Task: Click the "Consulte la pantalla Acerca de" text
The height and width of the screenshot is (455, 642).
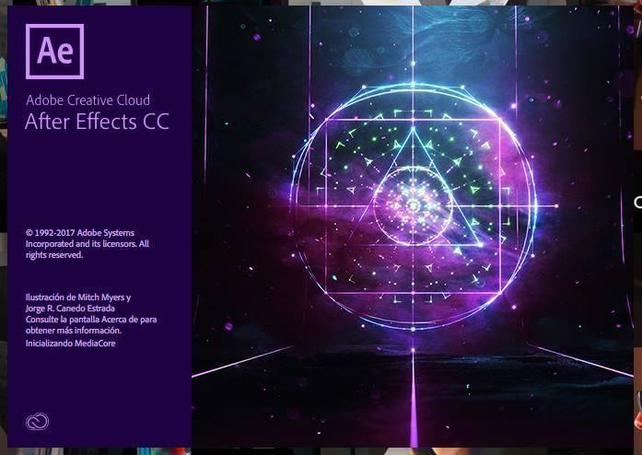Action: [91, 320]
